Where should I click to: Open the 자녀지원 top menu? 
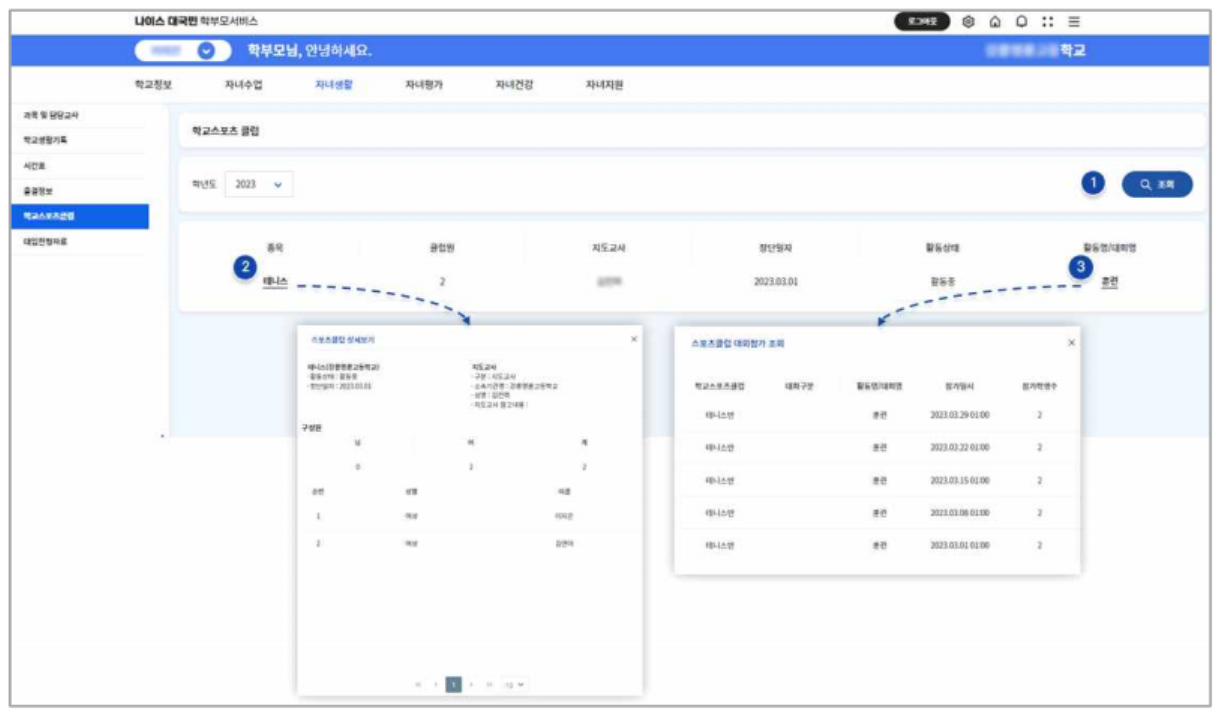tap(604, 85)
